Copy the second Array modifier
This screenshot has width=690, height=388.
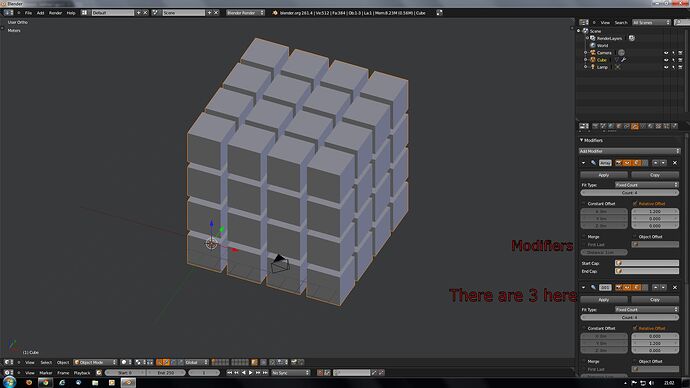[x=655, y=299]
